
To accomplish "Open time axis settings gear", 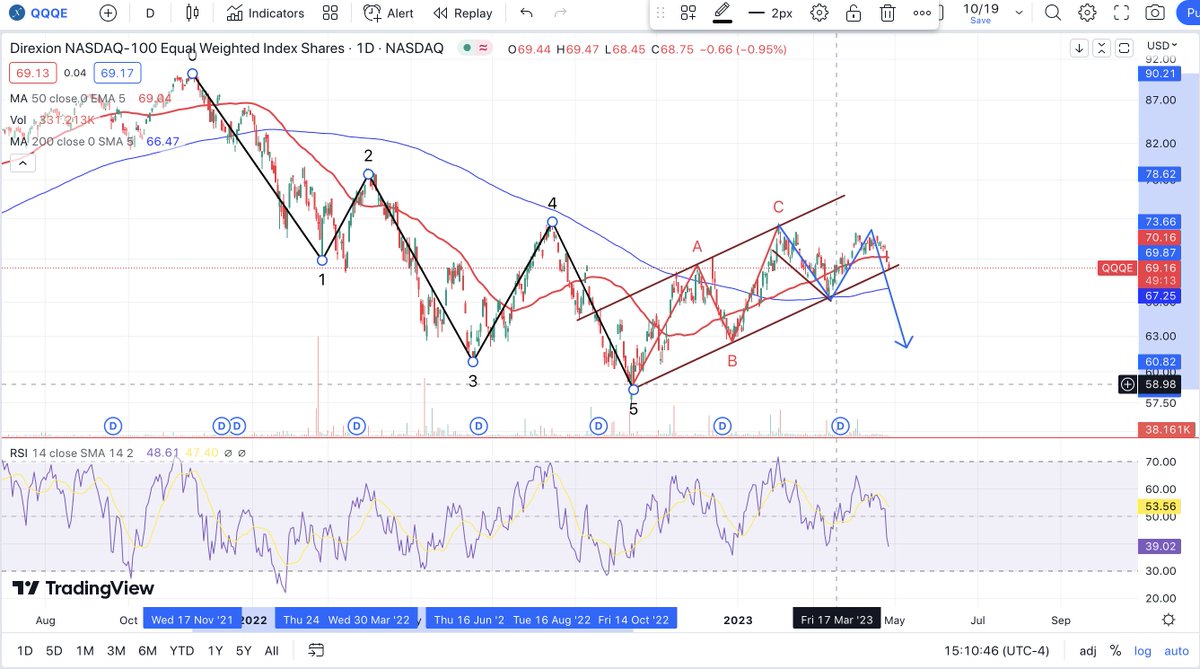I will 1168,620.
